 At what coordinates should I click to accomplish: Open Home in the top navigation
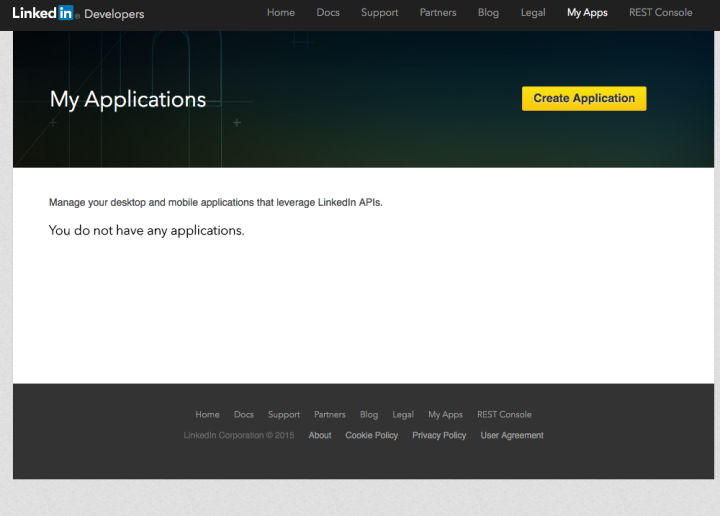[x=281, y=13]
